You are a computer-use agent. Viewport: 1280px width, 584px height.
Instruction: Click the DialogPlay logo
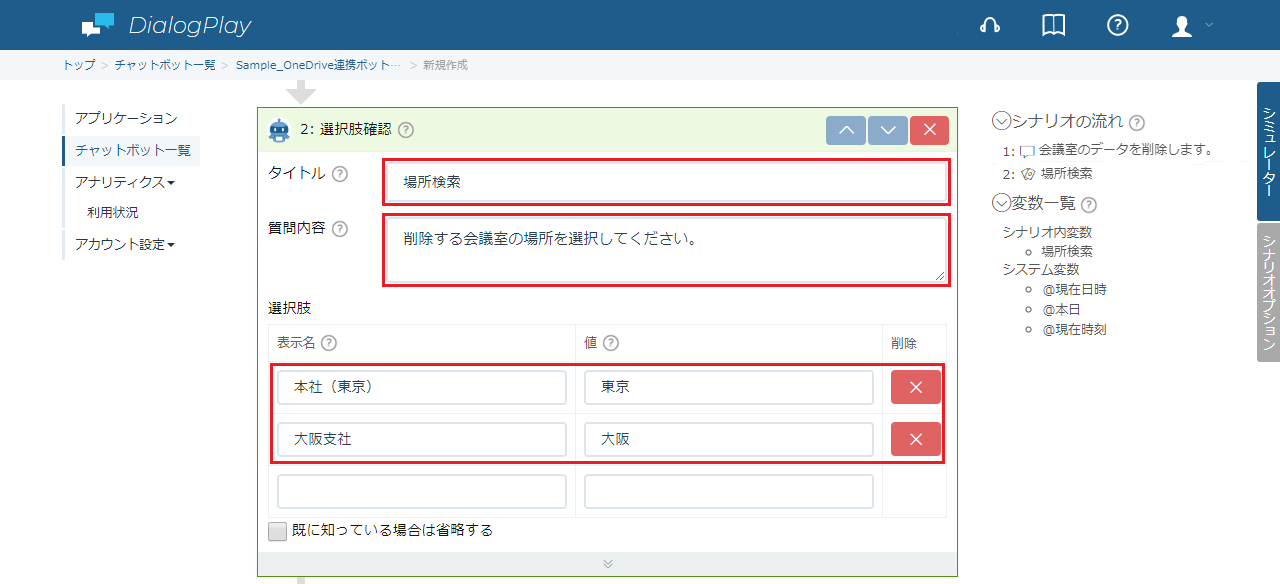click(x=167, y=26)
